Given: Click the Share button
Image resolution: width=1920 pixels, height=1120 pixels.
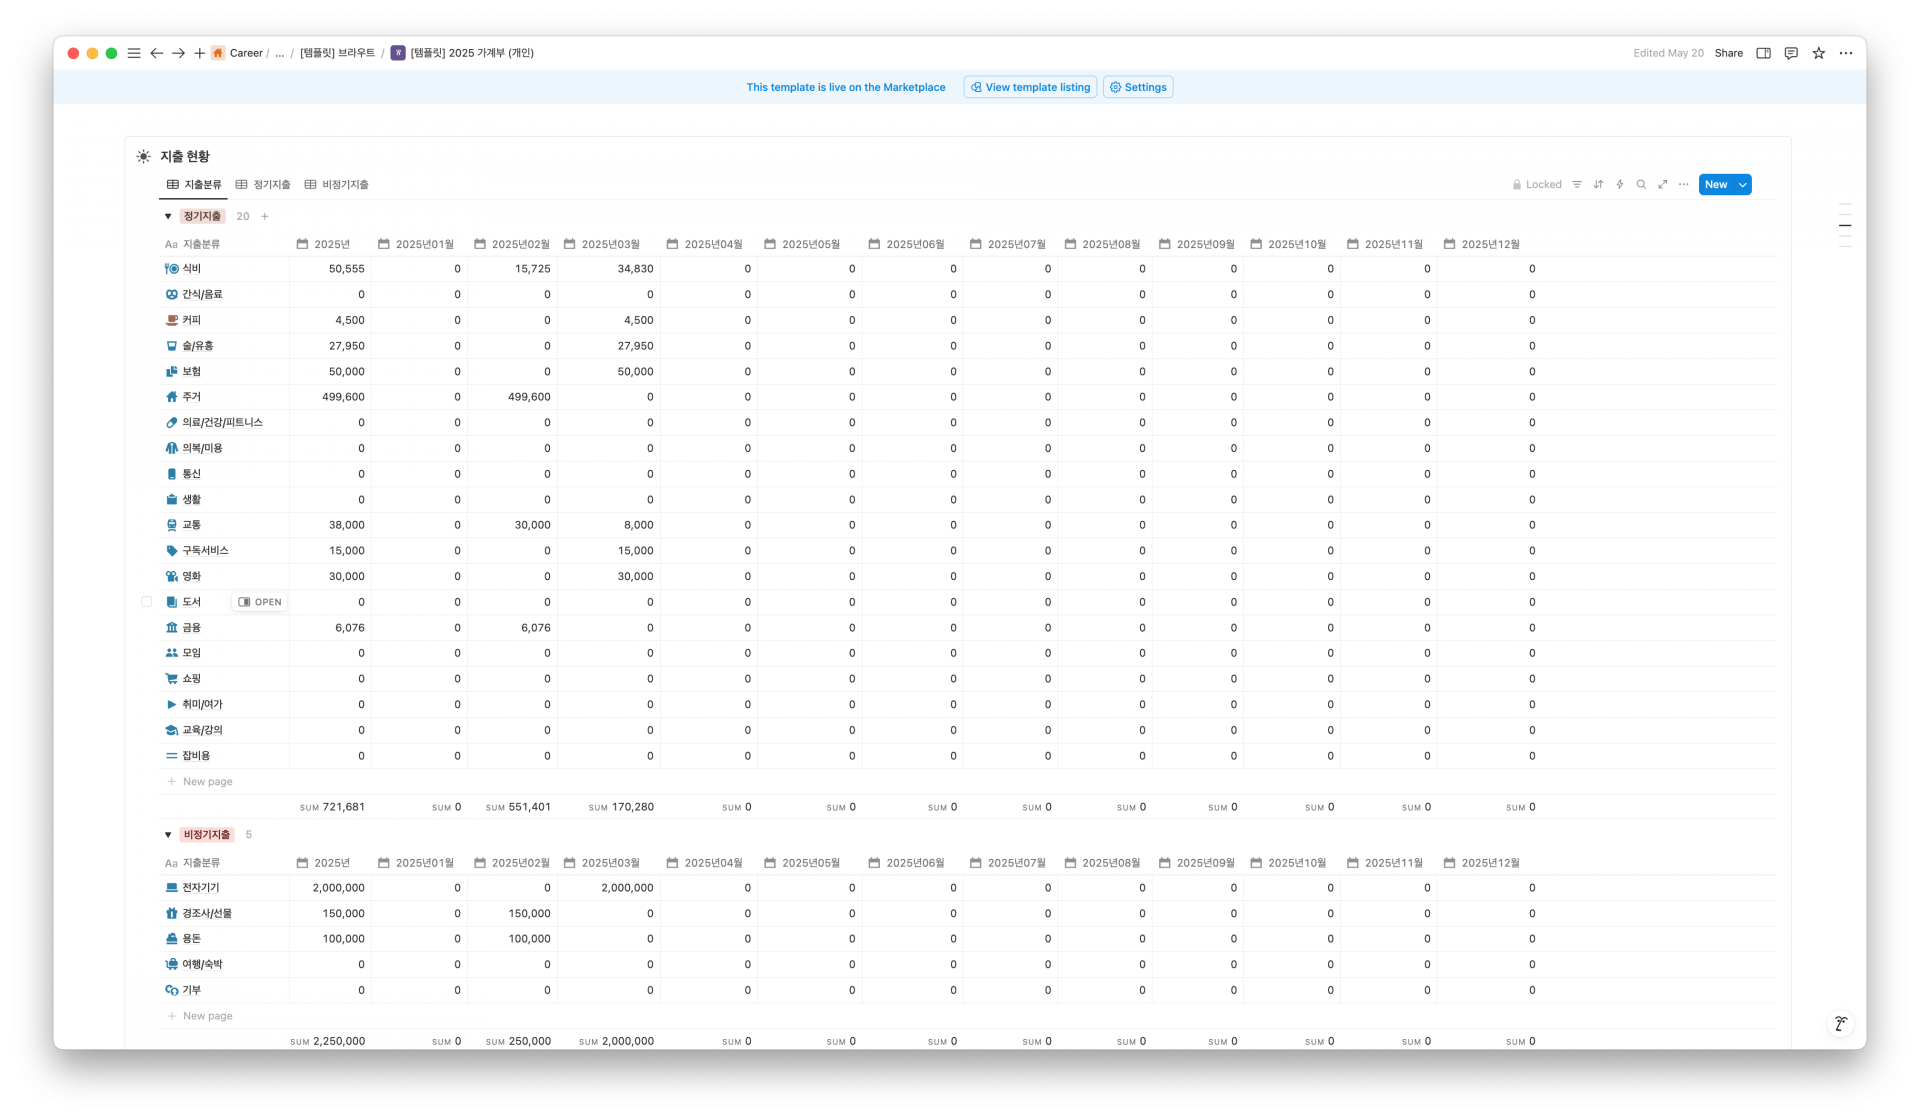Looking at the screenshot, I should [x=1728, y=53].
